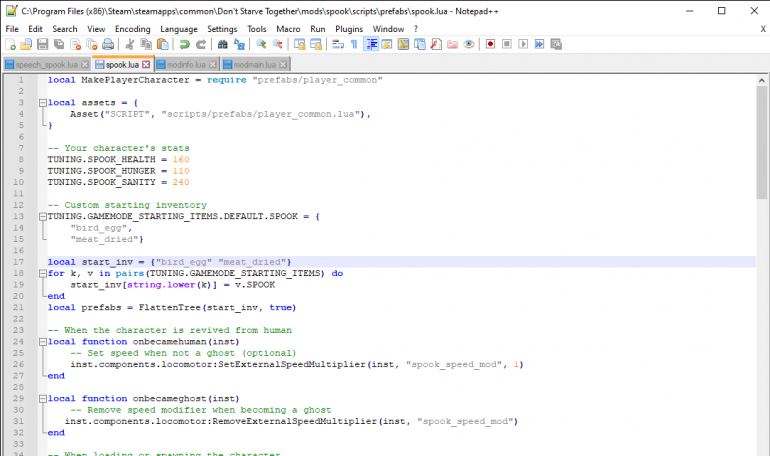Zoom in using magnifier plus icon

(x=261, y=45)
